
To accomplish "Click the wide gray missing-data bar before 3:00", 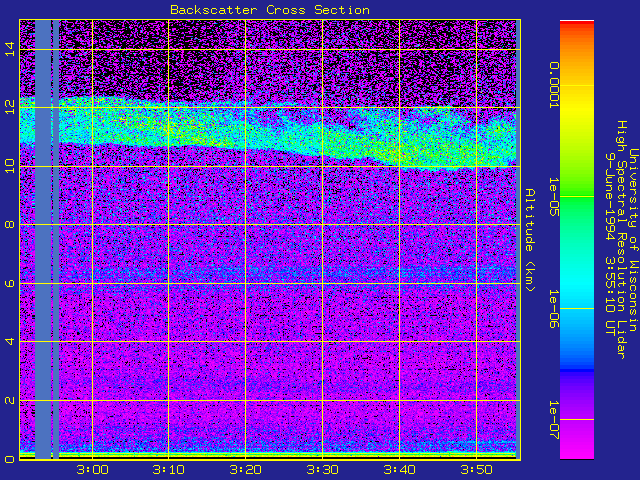I will (x=43, y=239).
